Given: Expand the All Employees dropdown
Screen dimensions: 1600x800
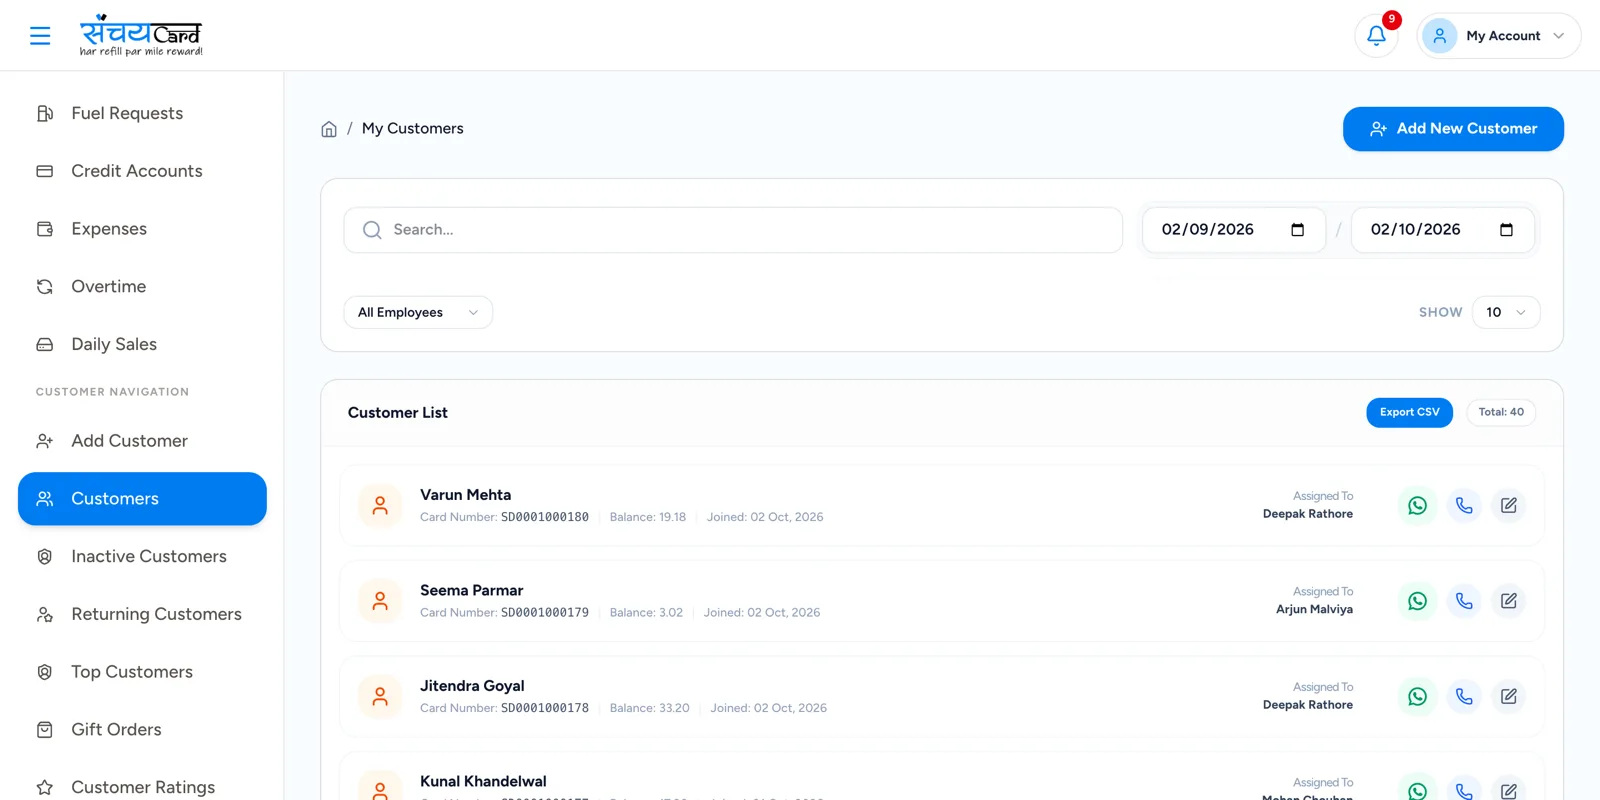Looking at the screenshot, I should tap(418, 312).
